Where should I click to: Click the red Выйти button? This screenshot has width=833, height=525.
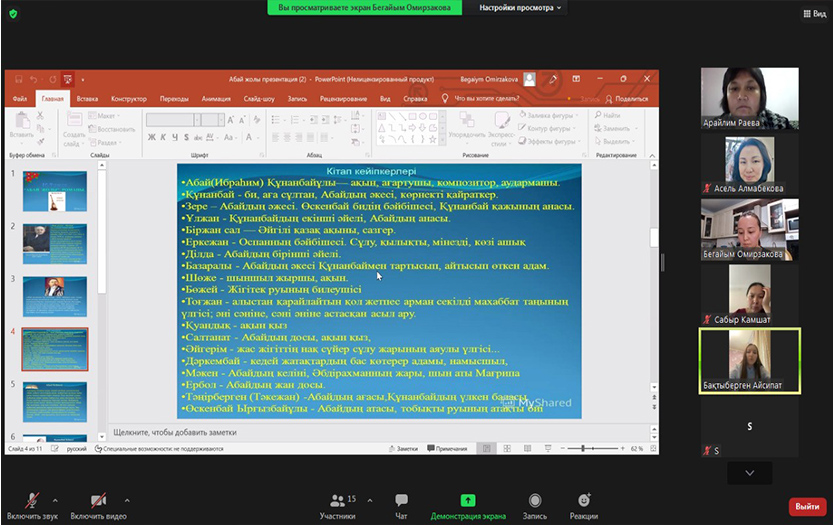click(807, 507)
